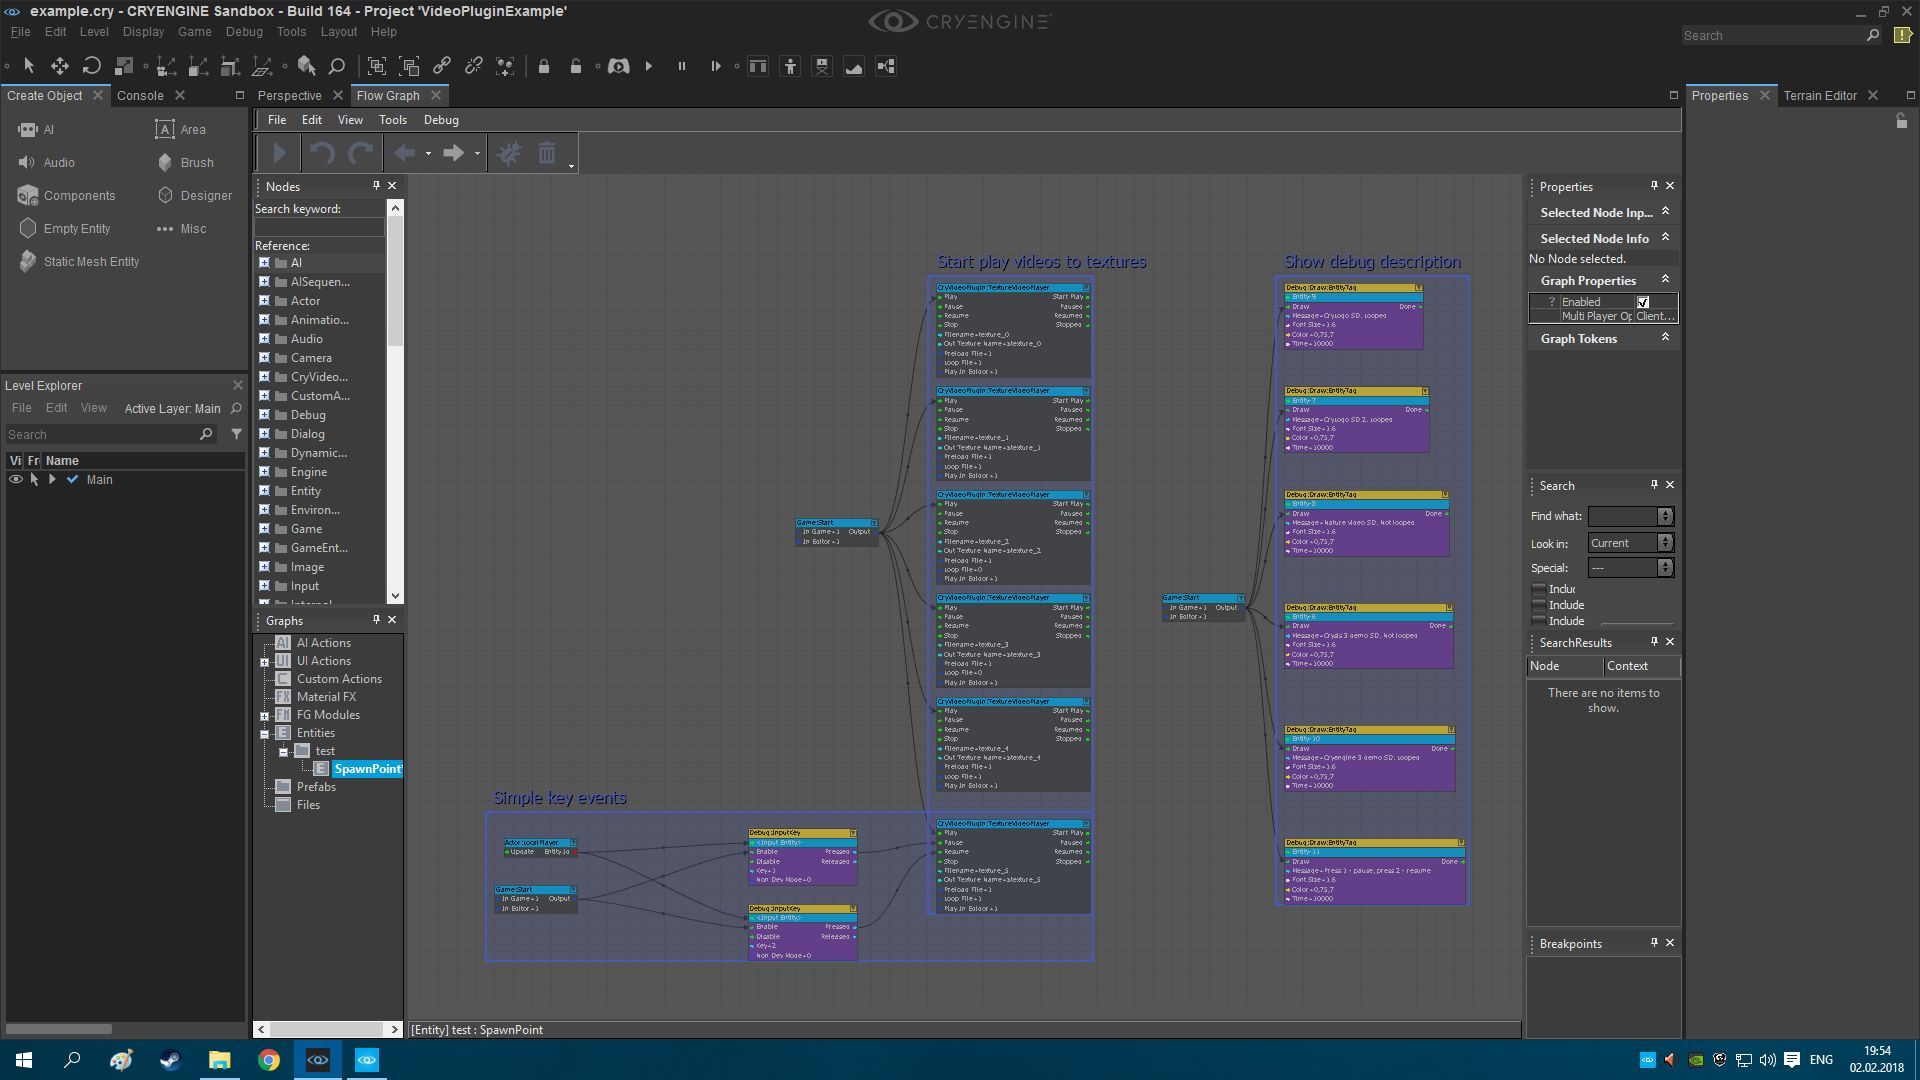This screenshot has height=1080, width=1920.
Task: Open Google Chrome from the taskbar
Action: click(x=269, y=1060)
